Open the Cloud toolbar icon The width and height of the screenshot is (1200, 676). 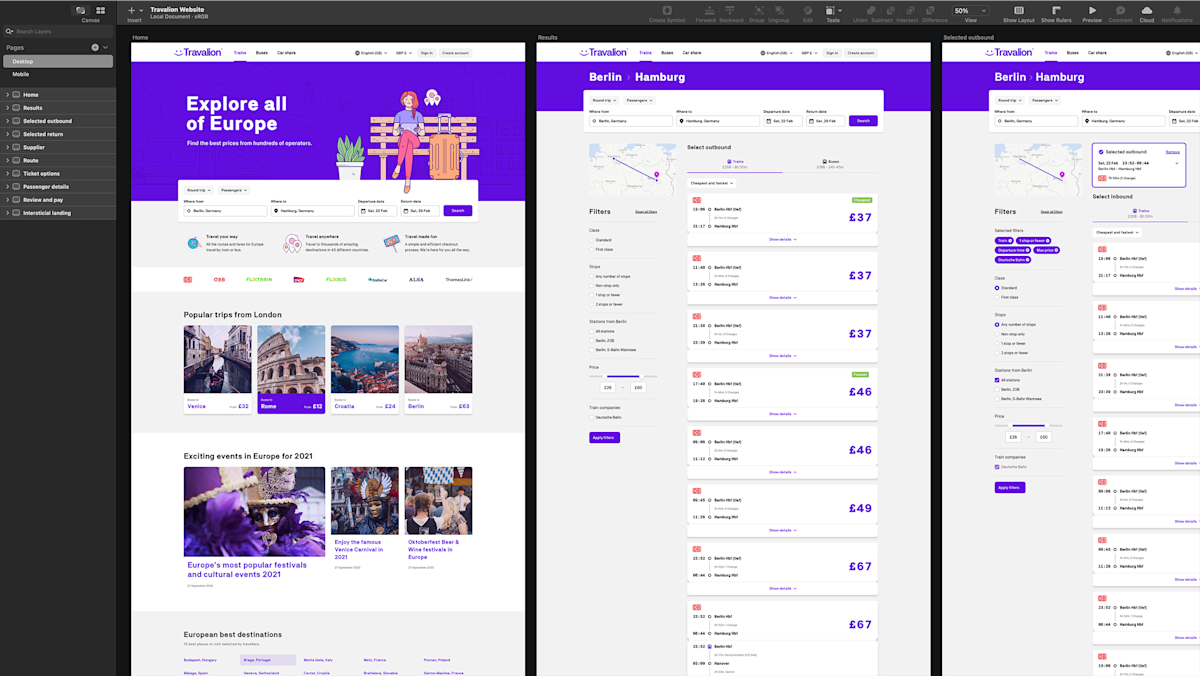[1146, 10]
